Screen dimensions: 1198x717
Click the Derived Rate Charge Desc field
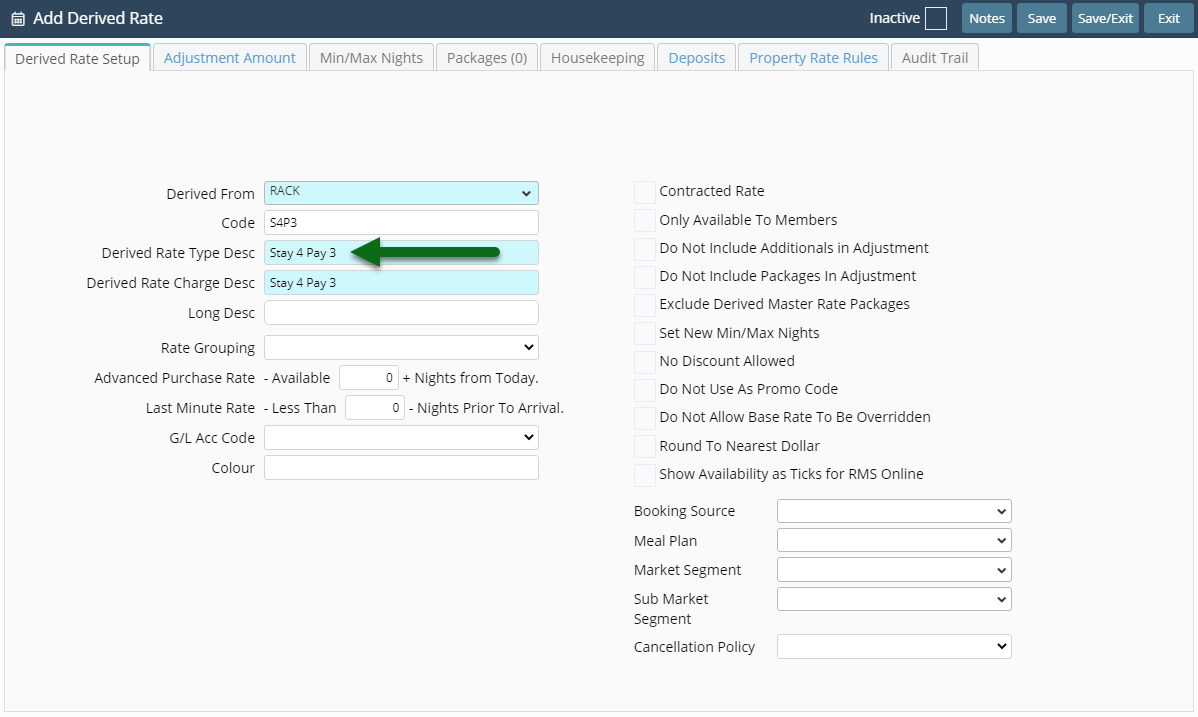pos(401,283)
